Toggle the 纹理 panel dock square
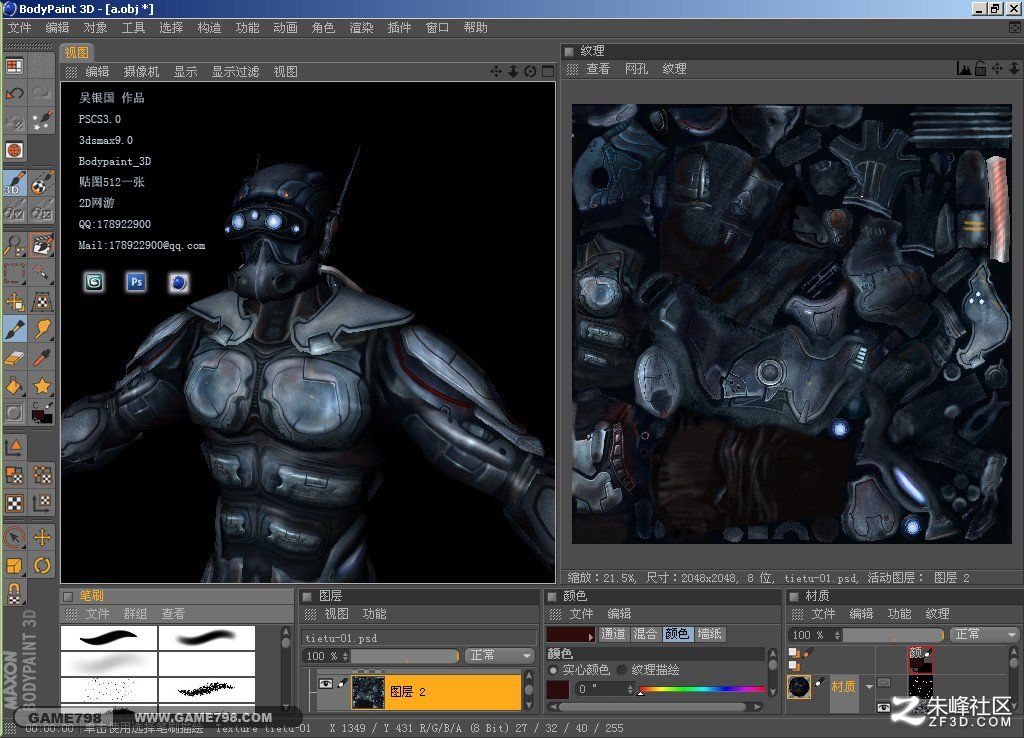Screen dimensions: 1024x738 pyautogui.click(x=569, y=51)
